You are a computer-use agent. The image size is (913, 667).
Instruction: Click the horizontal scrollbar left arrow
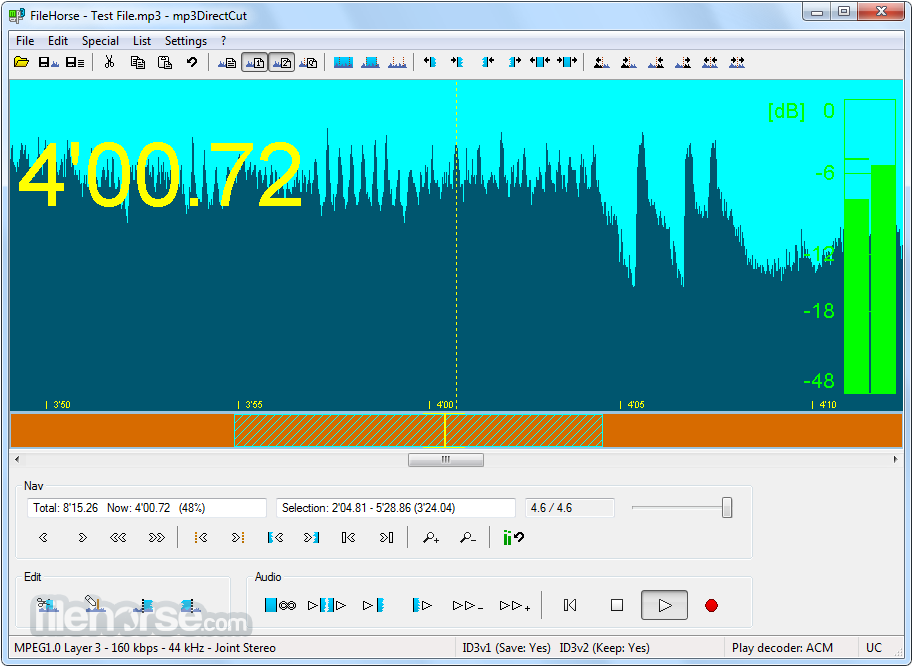click(17, 460)
